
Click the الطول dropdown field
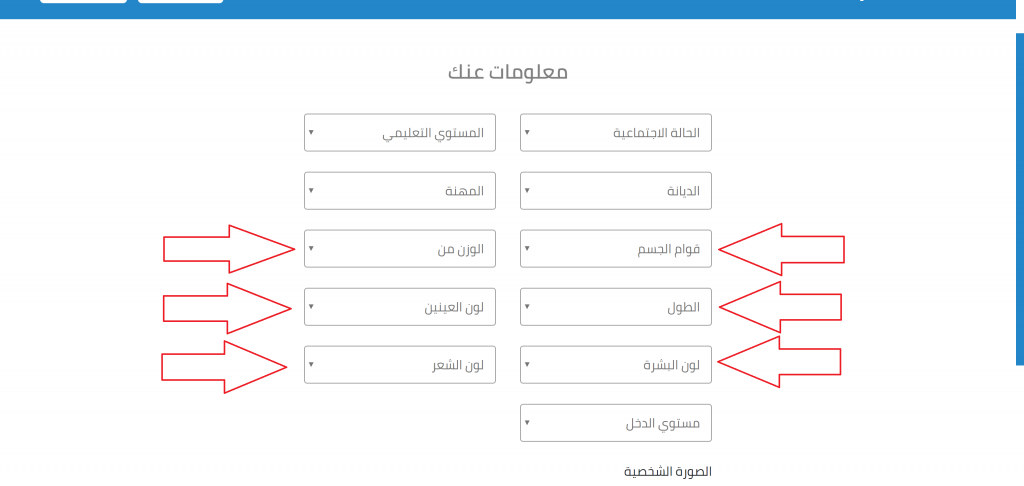point(615,306)
